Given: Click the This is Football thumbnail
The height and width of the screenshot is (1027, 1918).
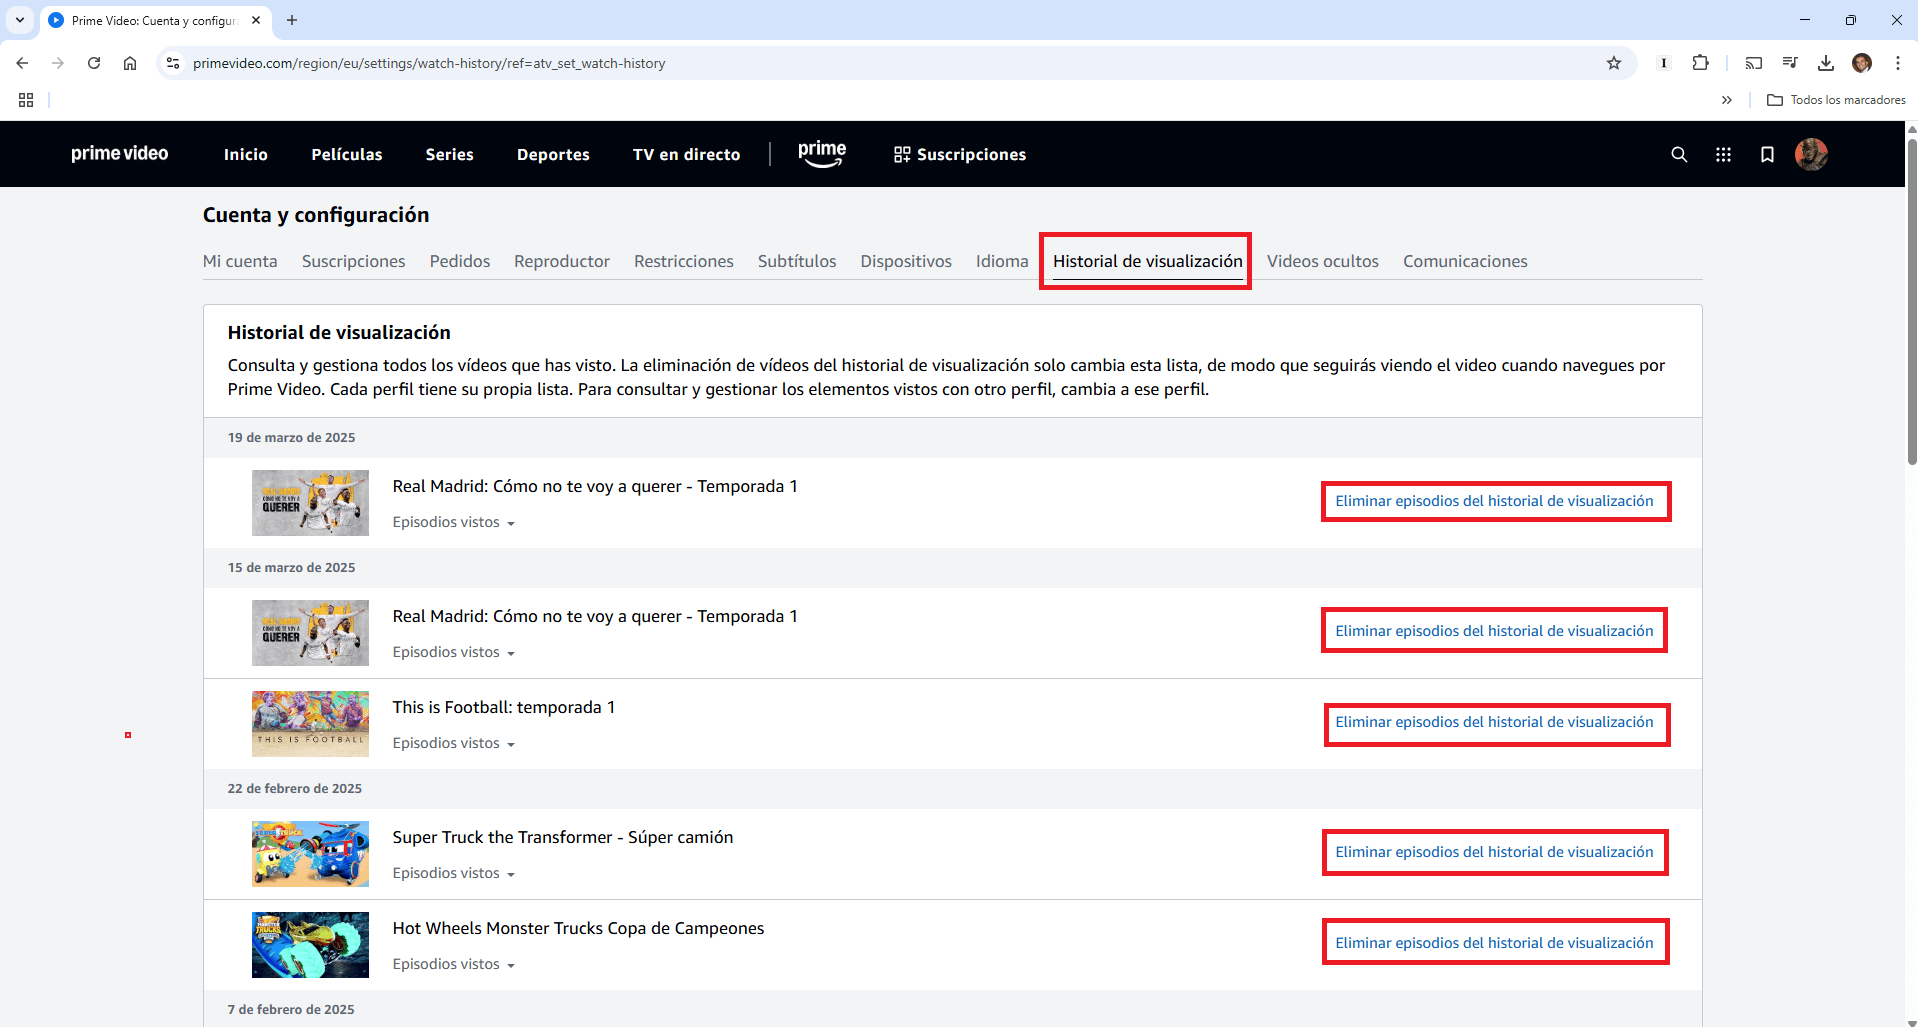Looking at the screenshot, I should [310, 724].
